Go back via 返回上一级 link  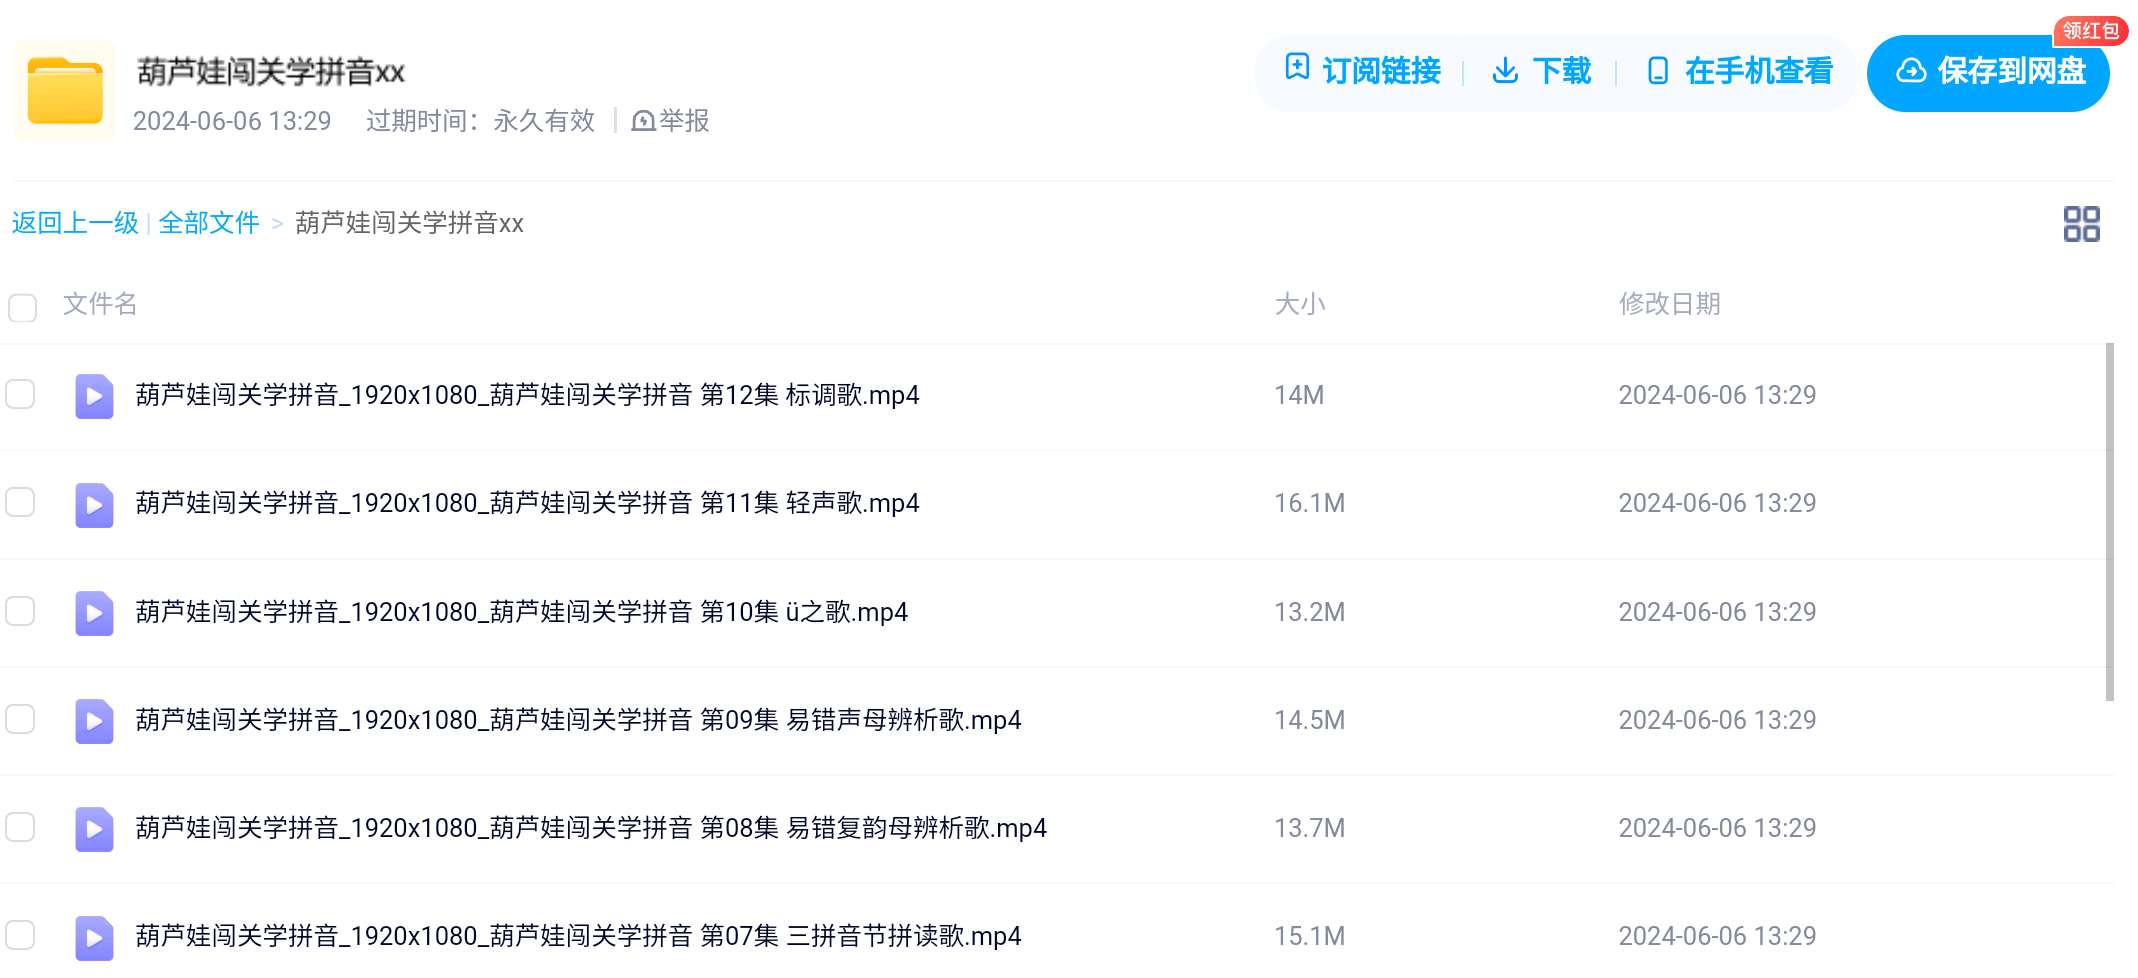pos(75,223)
